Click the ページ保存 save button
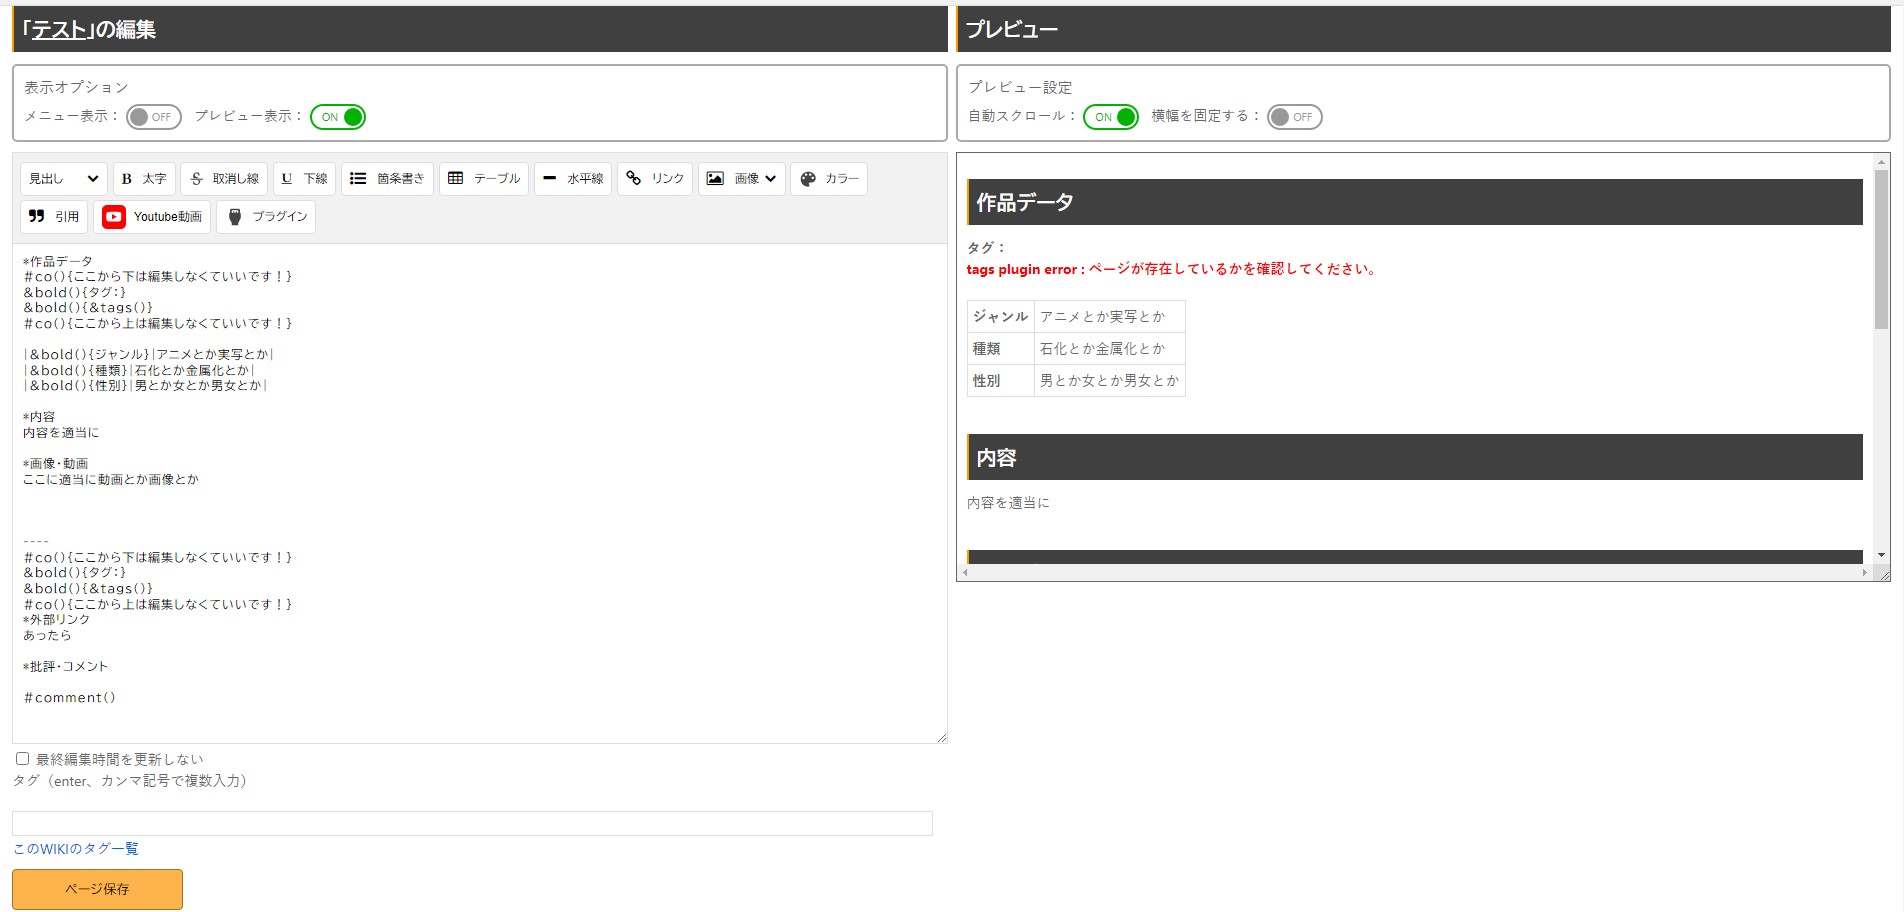Screen dimensions: 1904x912 point(97,889)
